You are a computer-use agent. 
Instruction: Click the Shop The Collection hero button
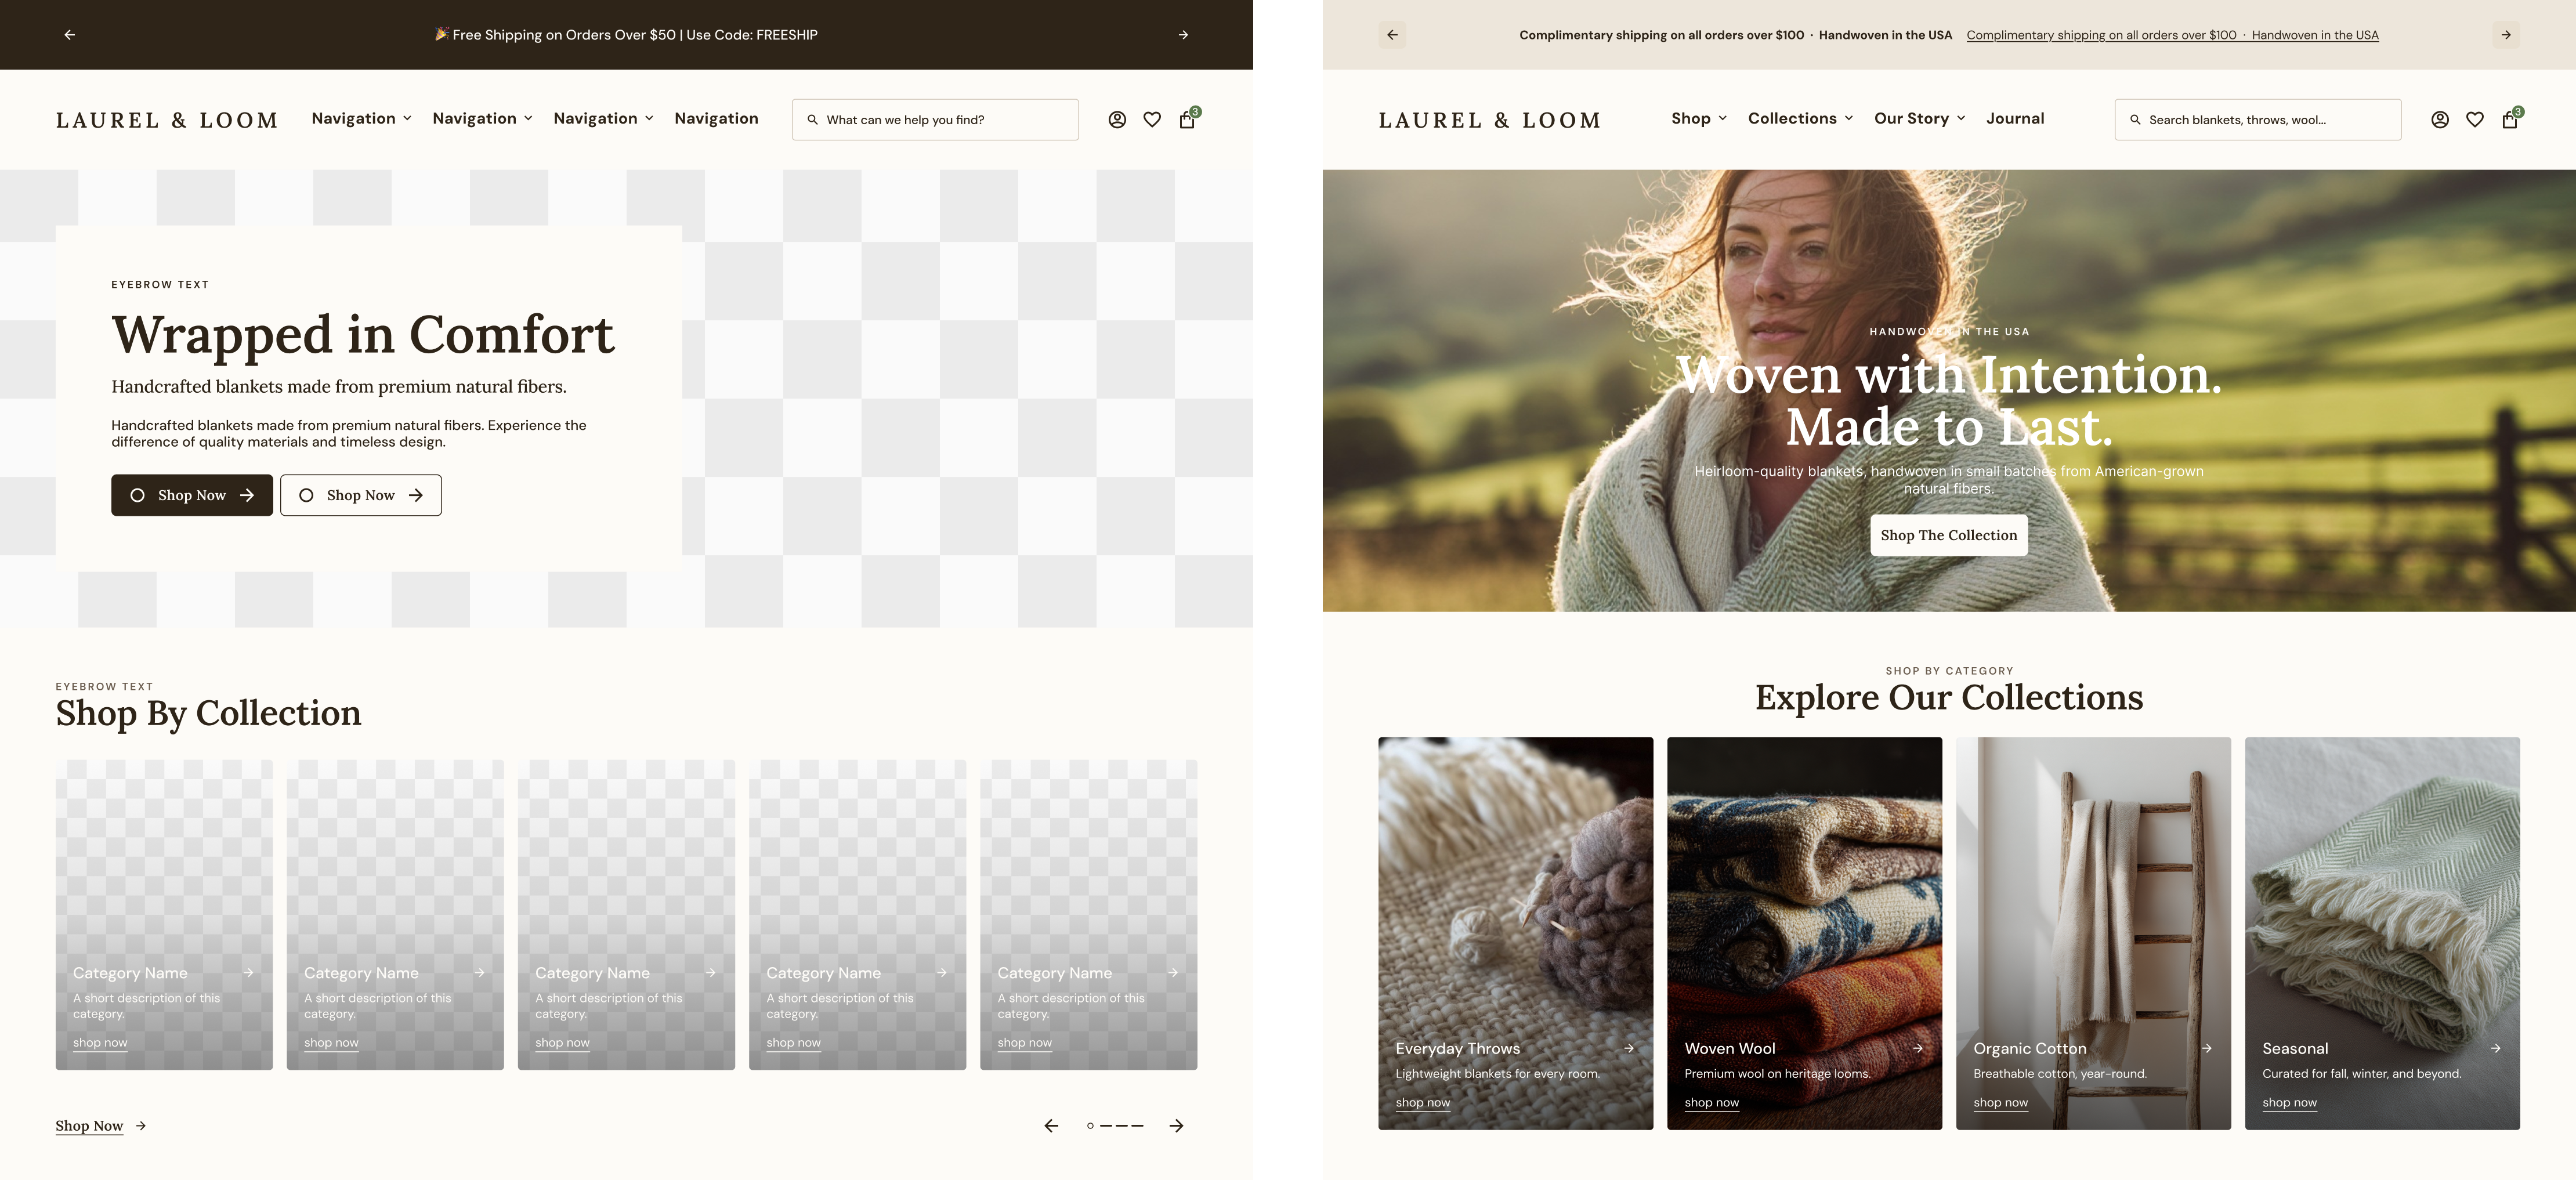tap(1948, 535)
